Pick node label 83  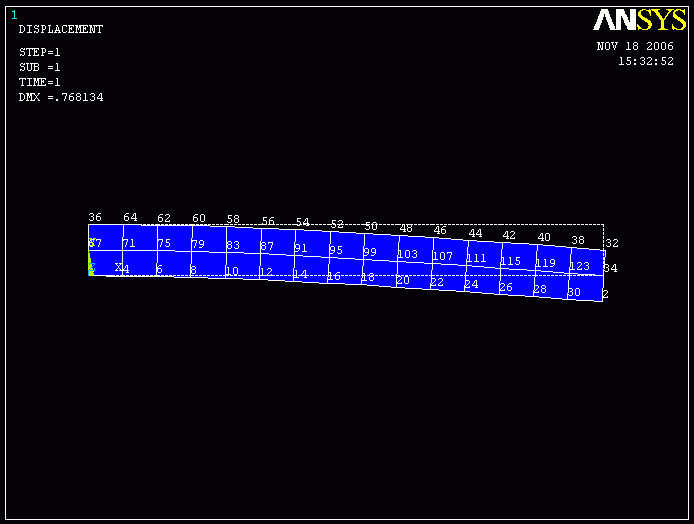click(x=233, y=245)
